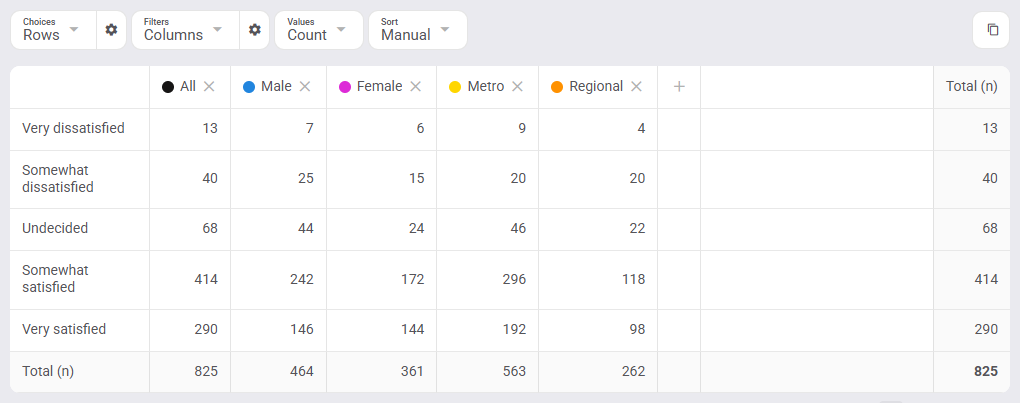
Task: Remove the Regional column filter
Action: pyautogui.click(x=636, y=86)
